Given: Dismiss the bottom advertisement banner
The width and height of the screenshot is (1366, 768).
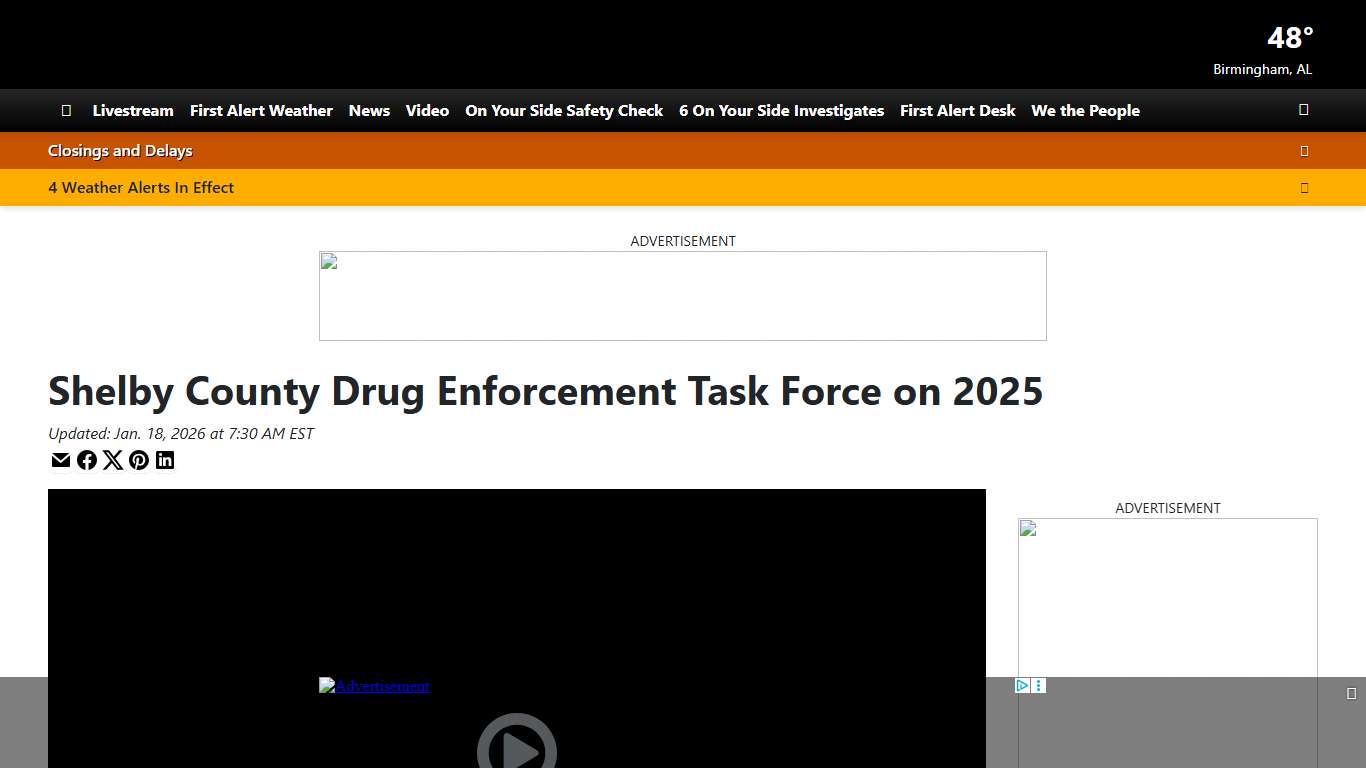Looking at the screenshot, I should coord(1353,691).
